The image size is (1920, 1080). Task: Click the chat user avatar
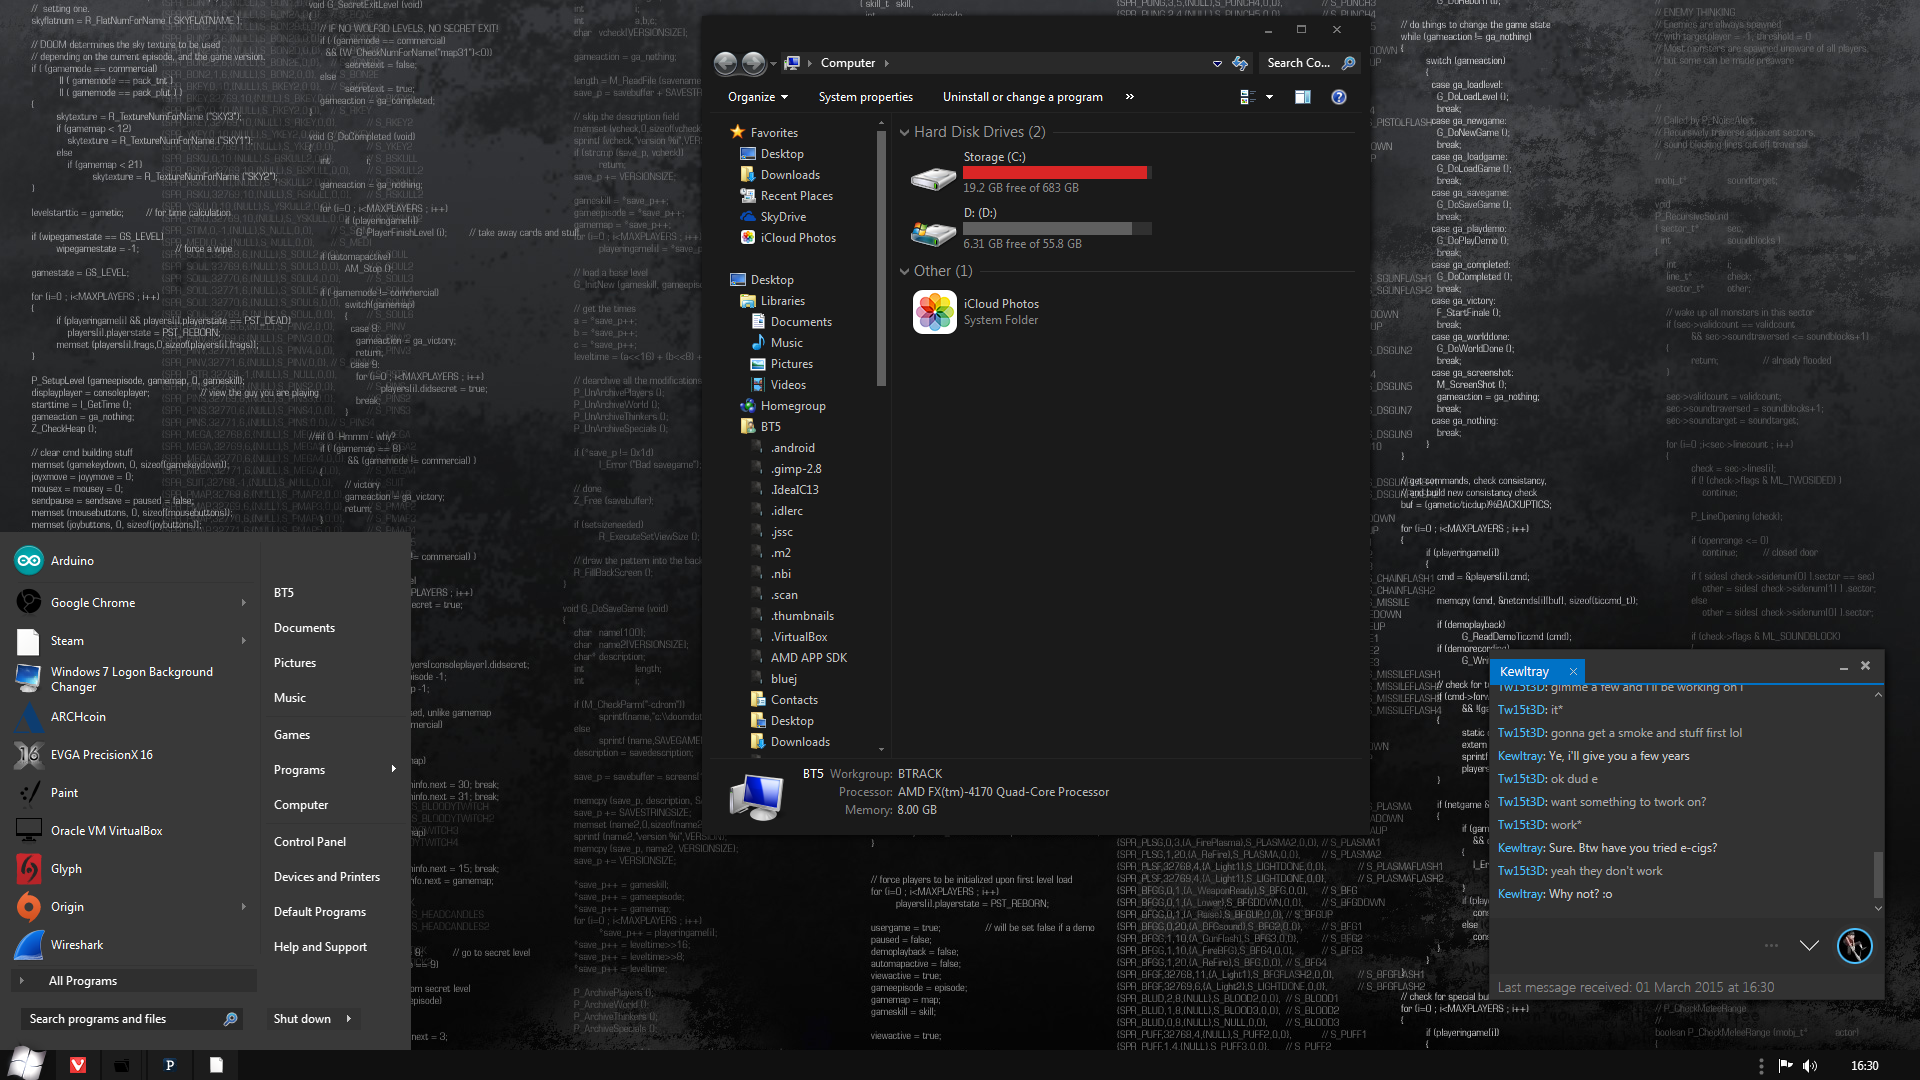click(x=1855, y=946)
